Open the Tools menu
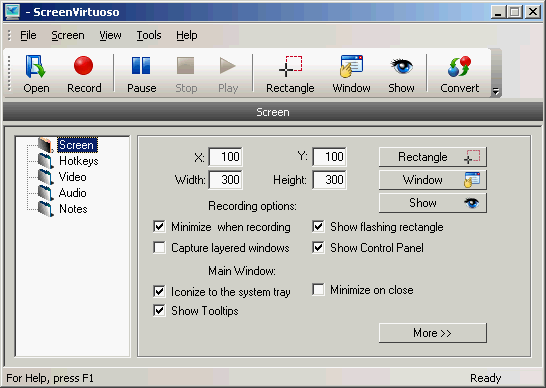 [x=149, y=35]
